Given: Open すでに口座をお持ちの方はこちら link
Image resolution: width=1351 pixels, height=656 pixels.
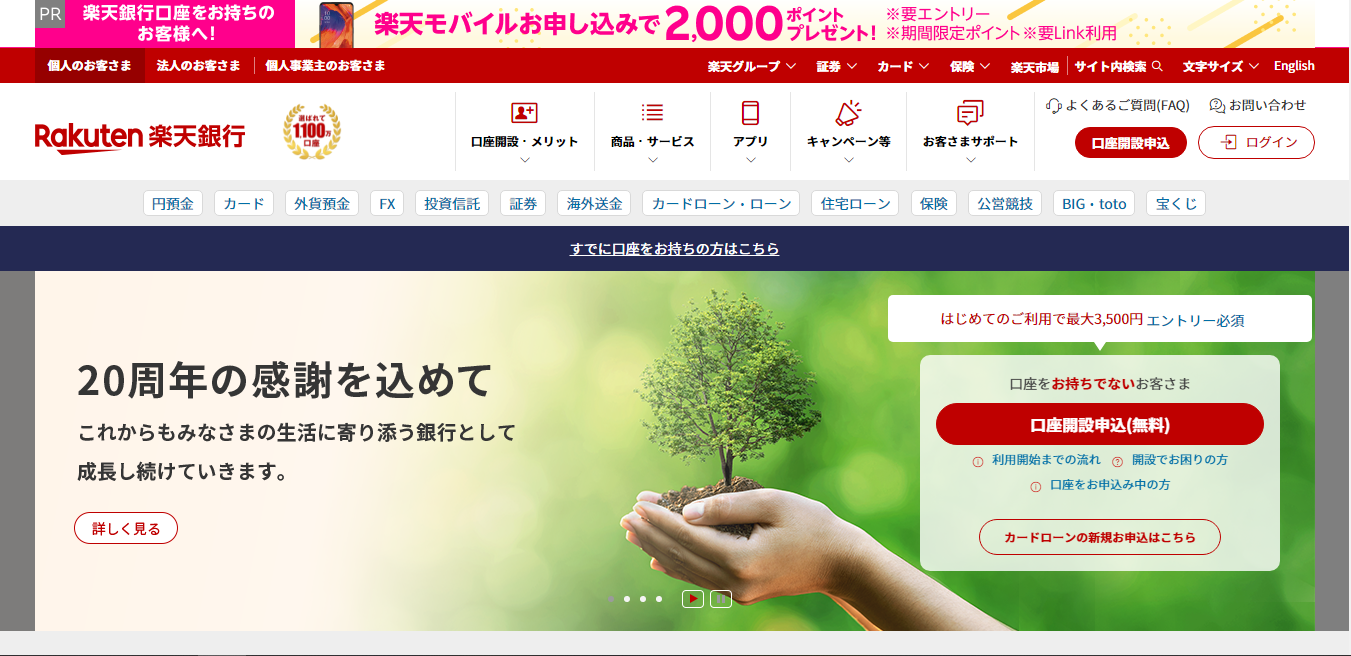Looking at the screenshot, I should [x=675, y=249].
